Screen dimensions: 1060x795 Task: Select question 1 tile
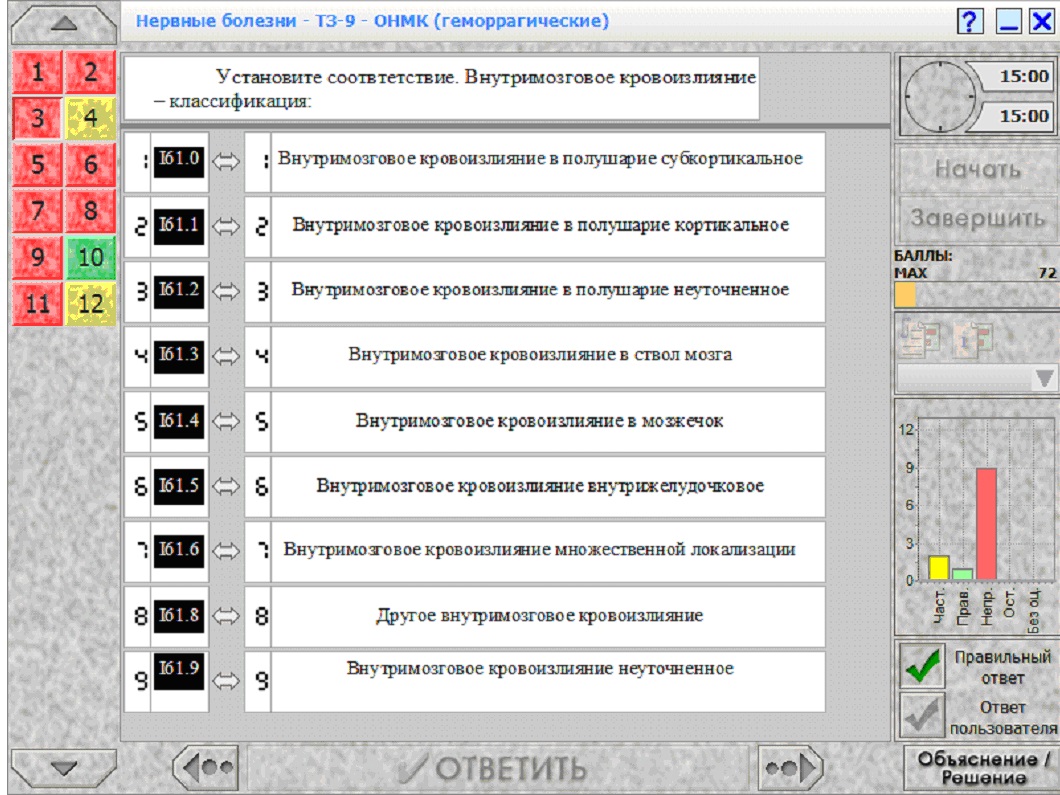38,72
